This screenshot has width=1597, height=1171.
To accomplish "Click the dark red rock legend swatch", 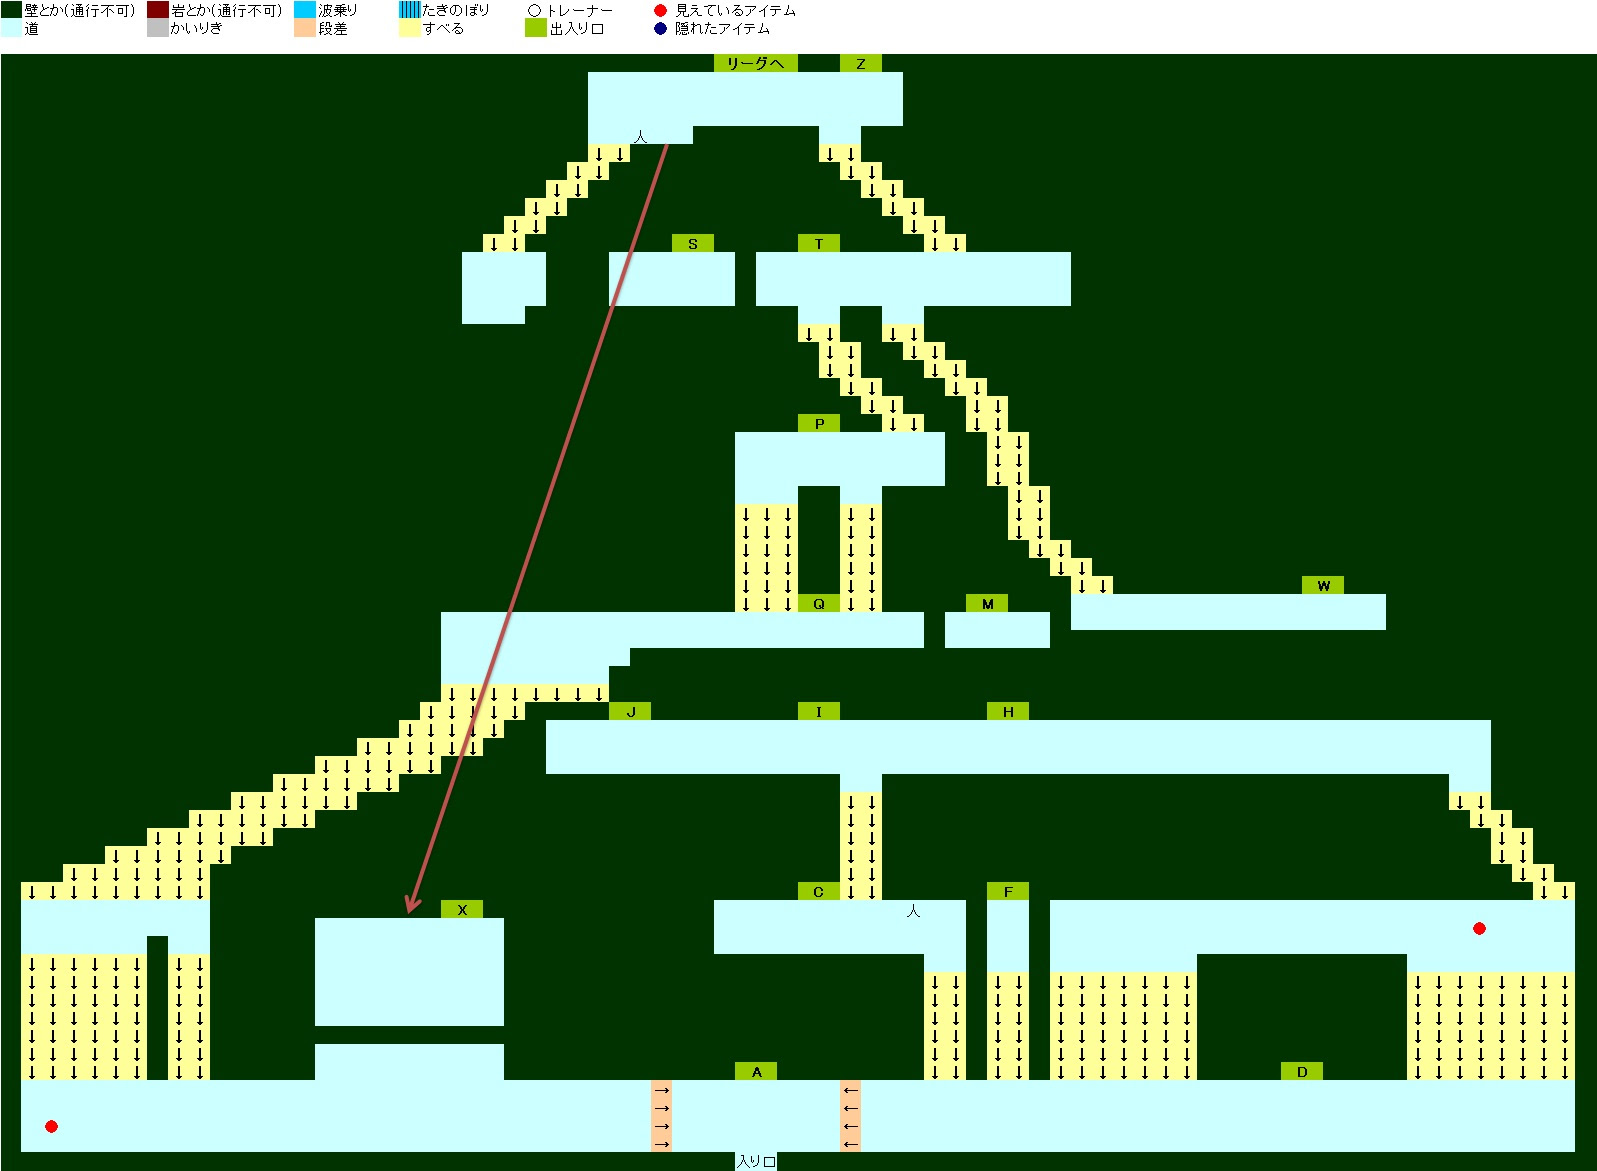I will tap(157, 10).
